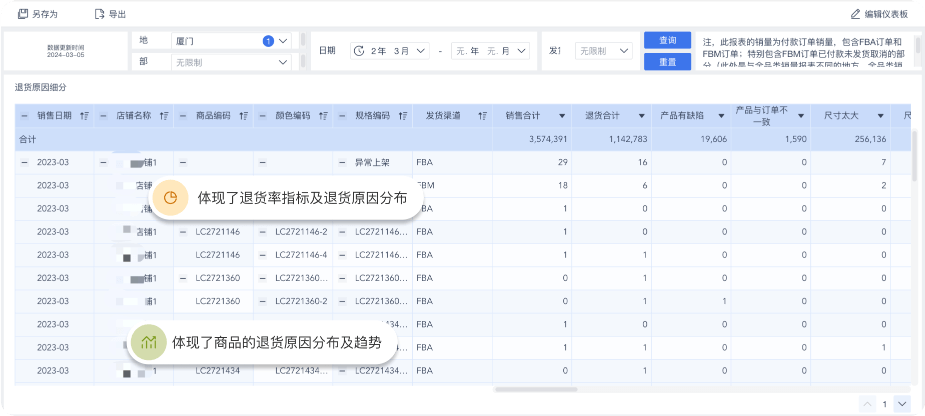Click the 导出 export icon

click(x=98, y=14)
